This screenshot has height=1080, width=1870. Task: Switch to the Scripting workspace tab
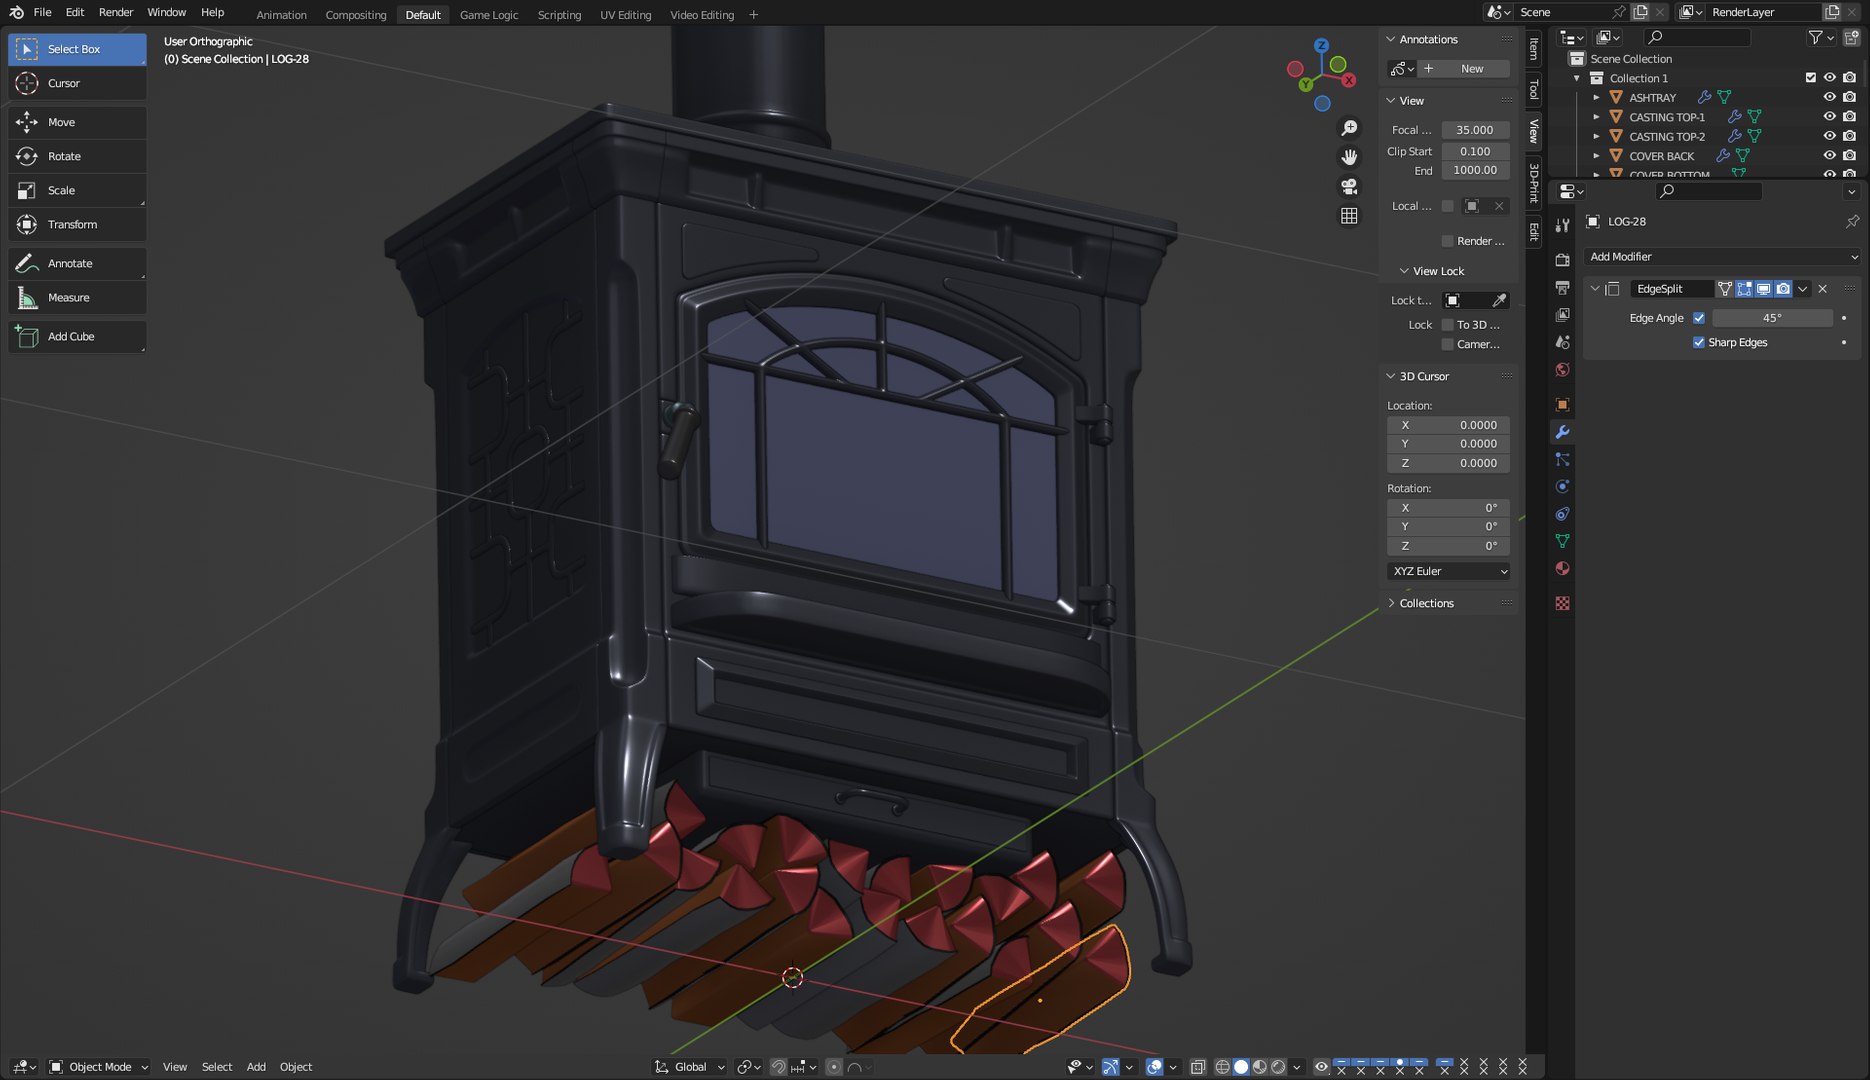pyautogui.click(x=559, y=15)
